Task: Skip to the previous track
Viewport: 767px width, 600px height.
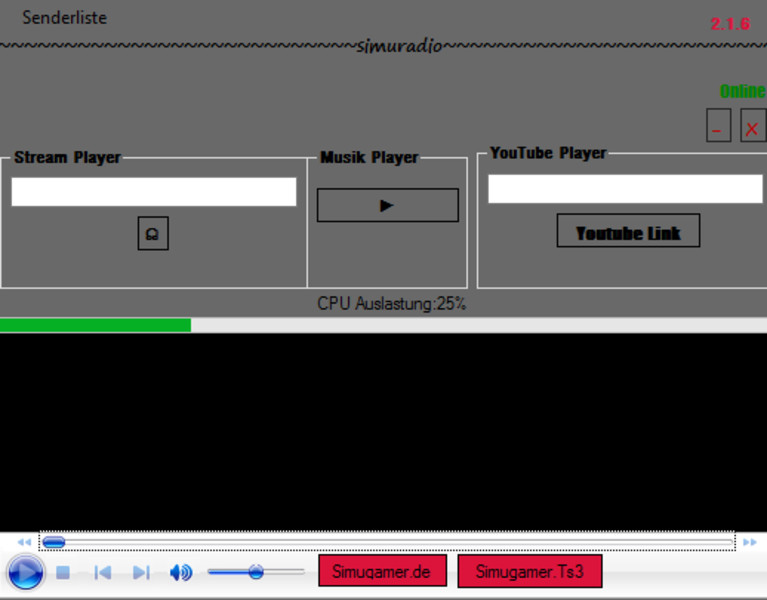Action: 102,573
